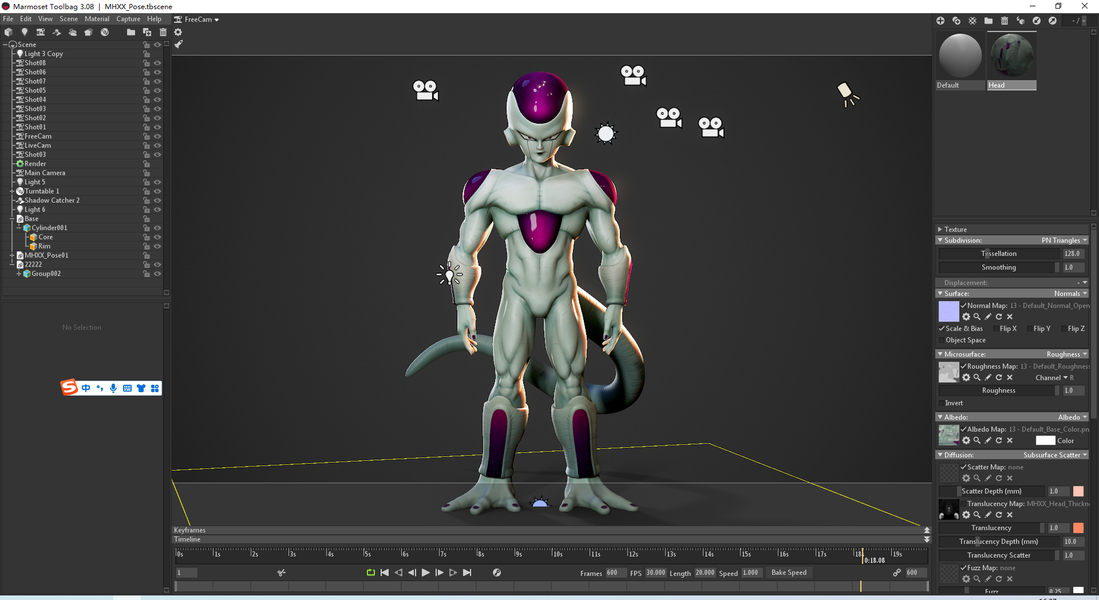Collapse the Base group in the scene tree
Image resolution: width=1099 pixels, height=600 pixels.
(12, 219)
